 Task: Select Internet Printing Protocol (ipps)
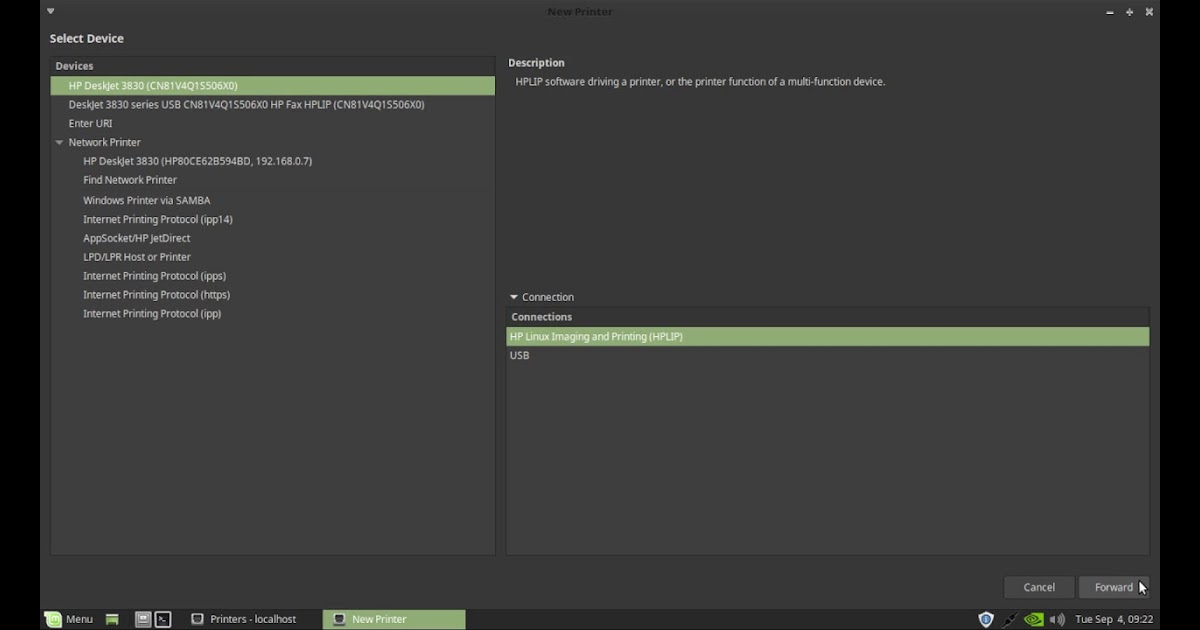tap(272, 276)
